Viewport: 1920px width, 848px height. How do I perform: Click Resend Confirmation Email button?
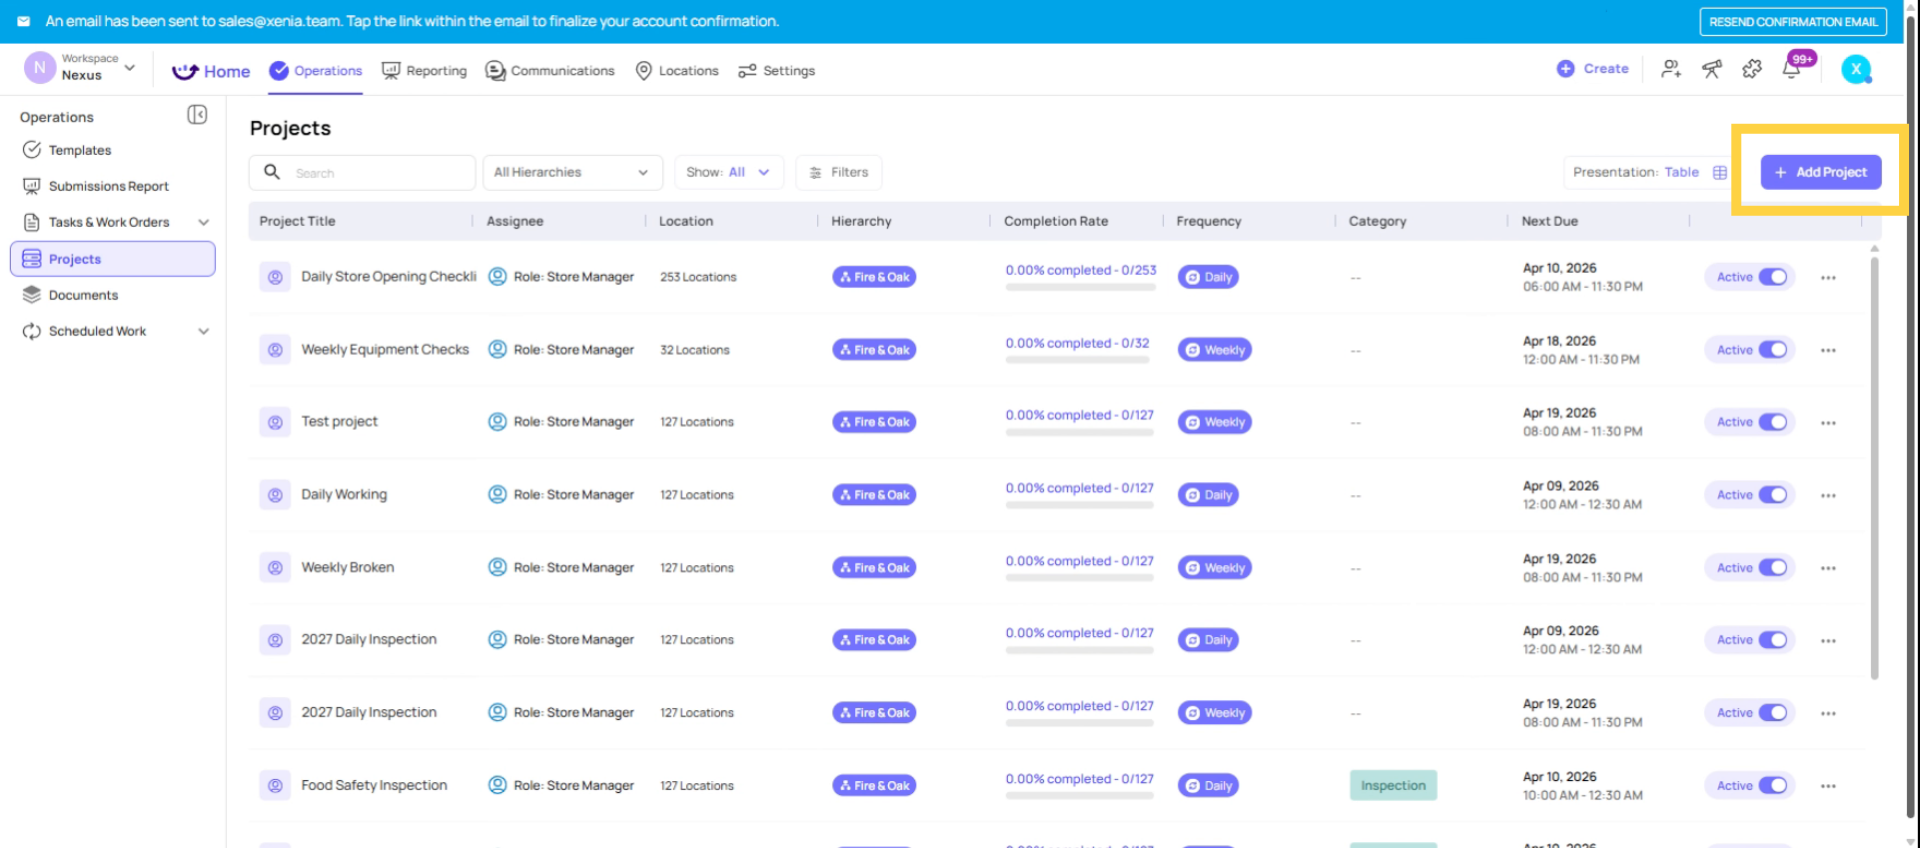1793,21
